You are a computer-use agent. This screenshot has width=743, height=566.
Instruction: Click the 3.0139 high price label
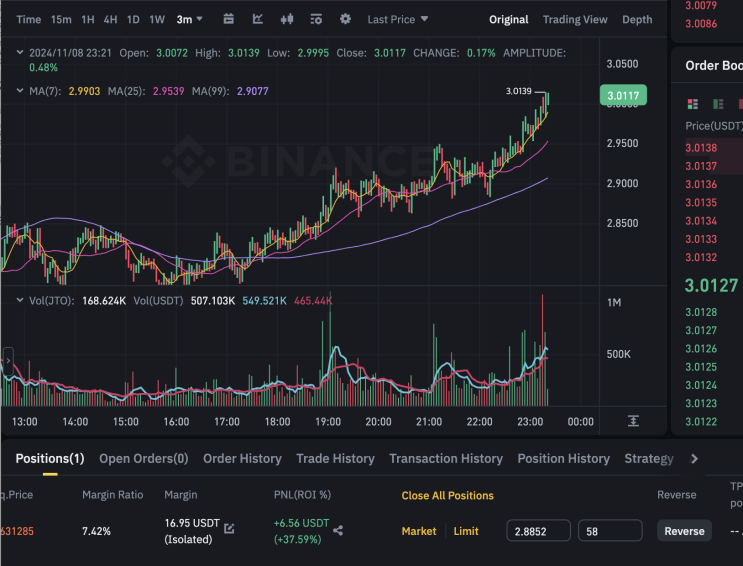(x=518, y=91)
